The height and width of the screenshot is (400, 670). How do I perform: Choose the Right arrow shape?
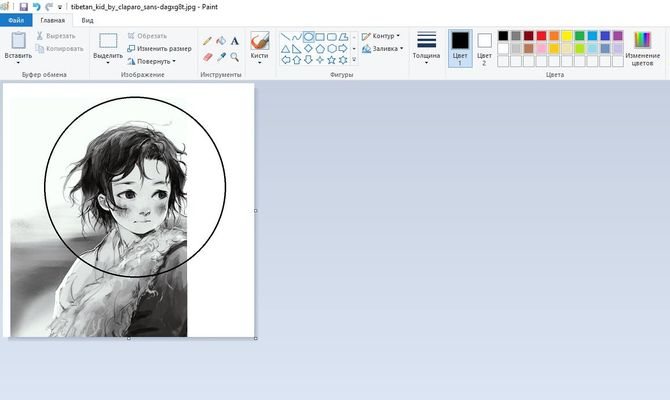(x=343, y=49)
